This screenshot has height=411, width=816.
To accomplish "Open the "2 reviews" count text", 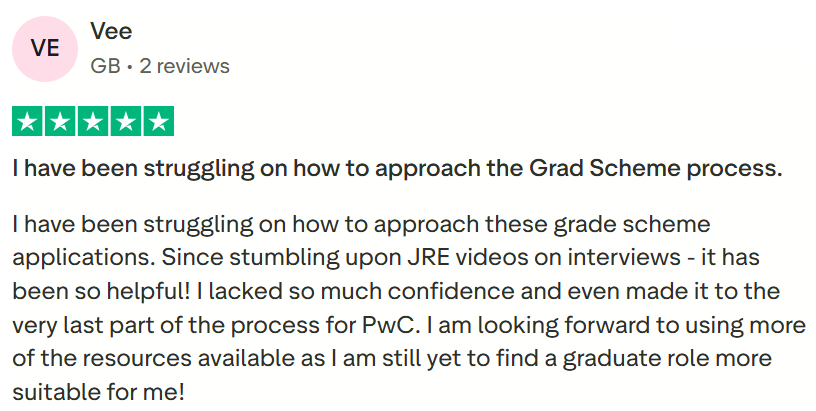I will (x=185, y=66).
